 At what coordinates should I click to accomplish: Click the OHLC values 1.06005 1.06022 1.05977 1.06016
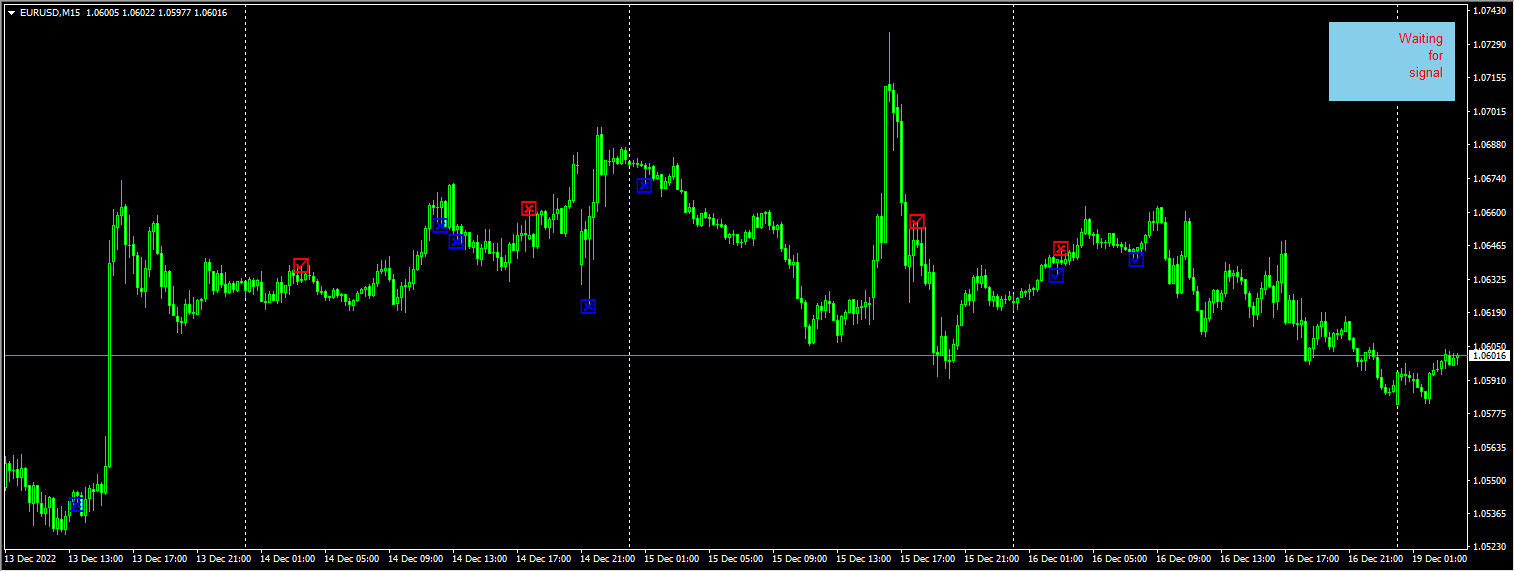pyautogui.click(x=156, y=13)
